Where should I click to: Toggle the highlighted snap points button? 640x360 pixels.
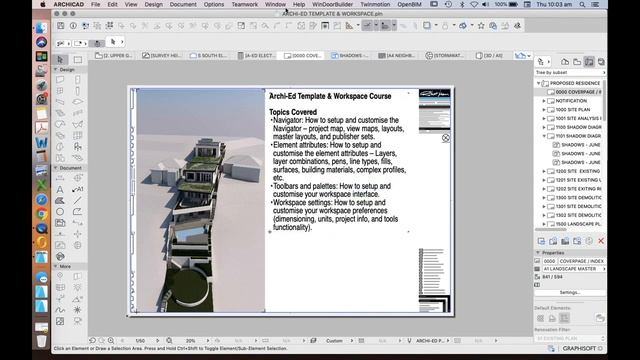[x=385, y=26]
